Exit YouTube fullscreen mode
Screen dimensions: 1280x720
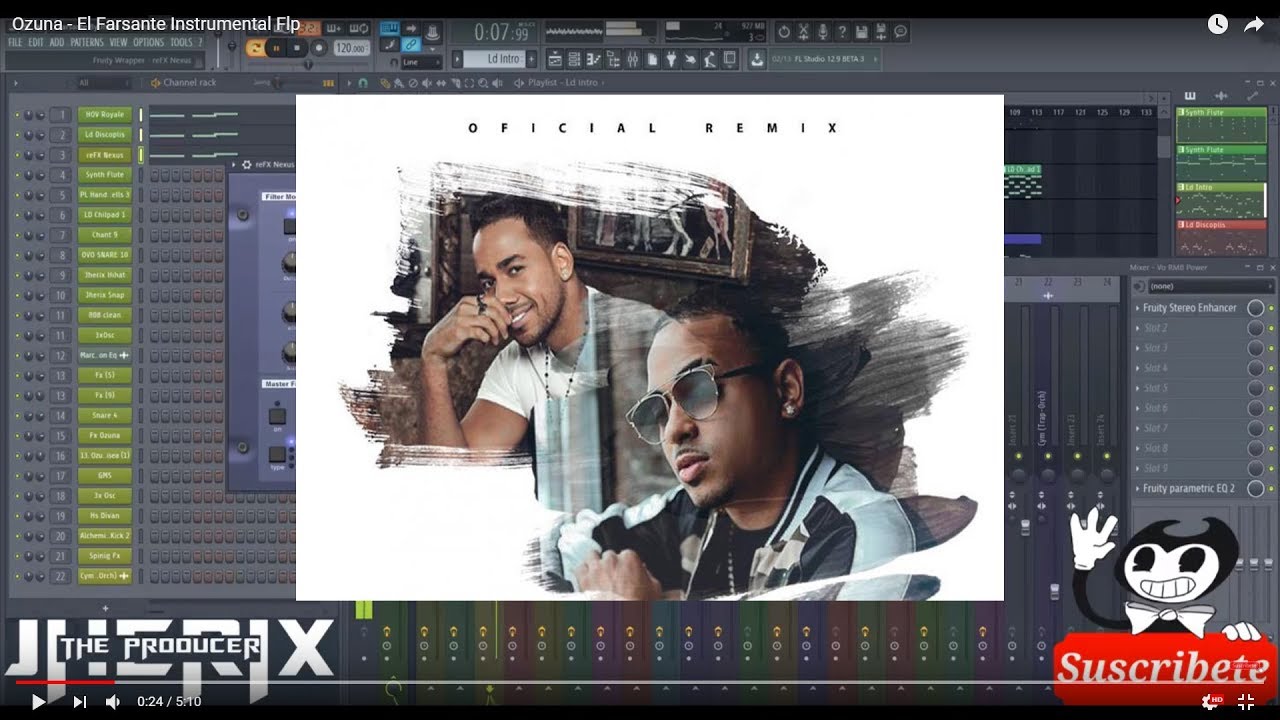1246,702
